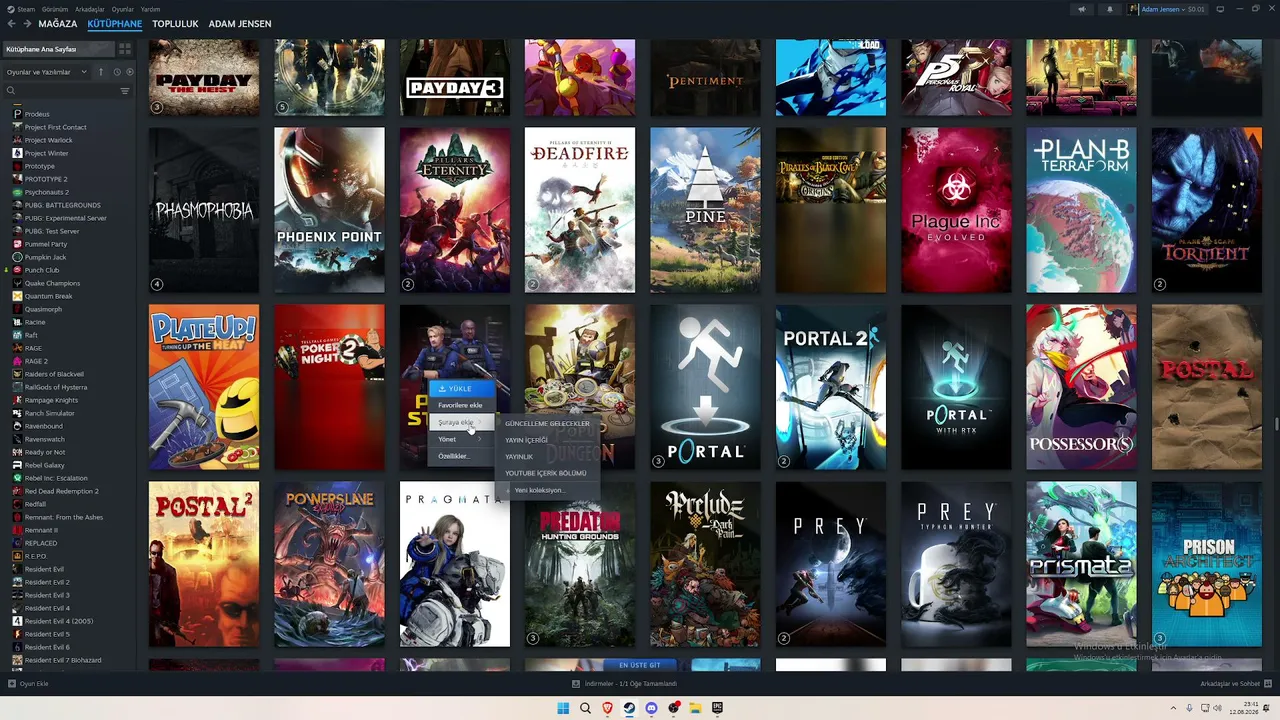
Task: Open the Görünüm menu
Action: (x=55, y=9)
